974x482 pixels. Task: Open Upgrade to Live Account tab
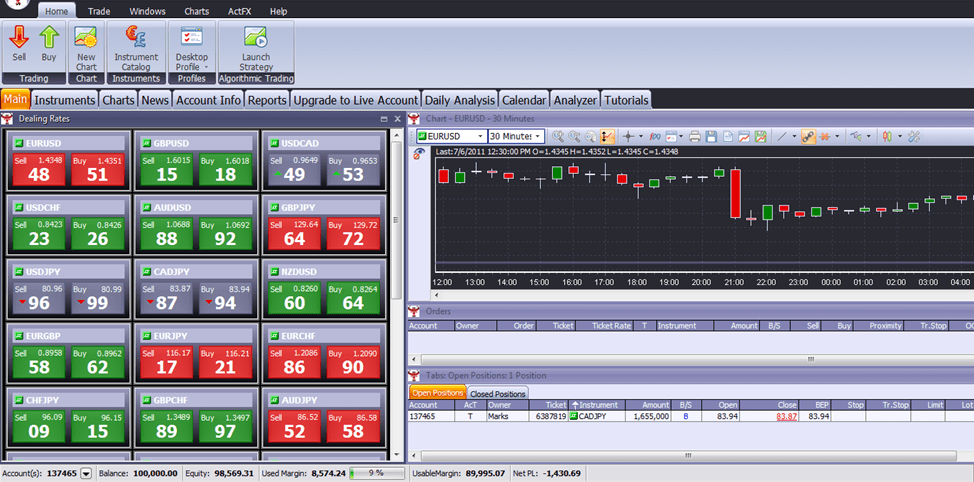coord(355,100)
